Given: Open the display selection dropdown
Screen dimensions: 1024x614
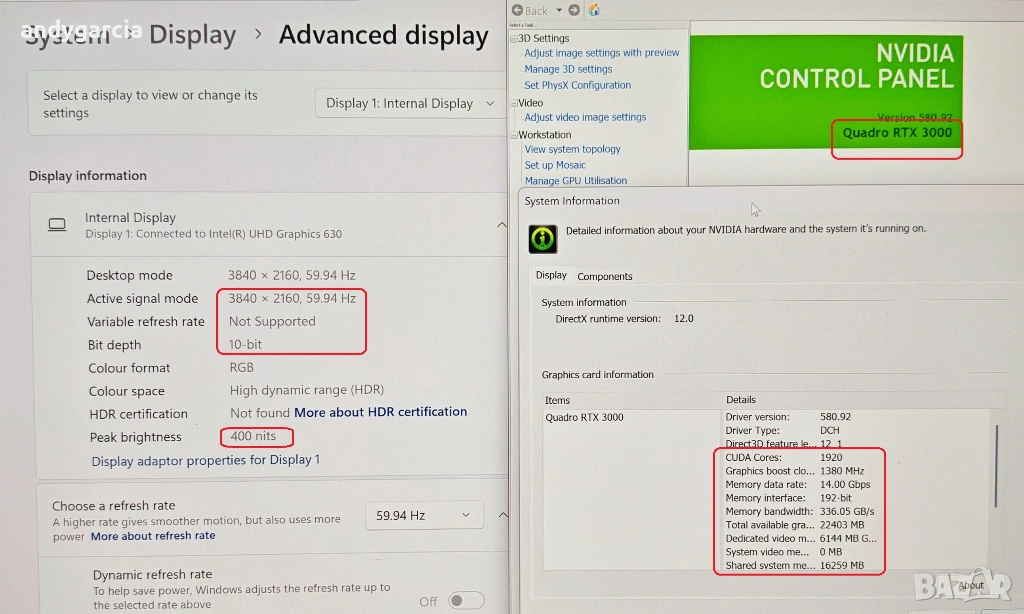Looking at the screenshot, I should (410, 103).
